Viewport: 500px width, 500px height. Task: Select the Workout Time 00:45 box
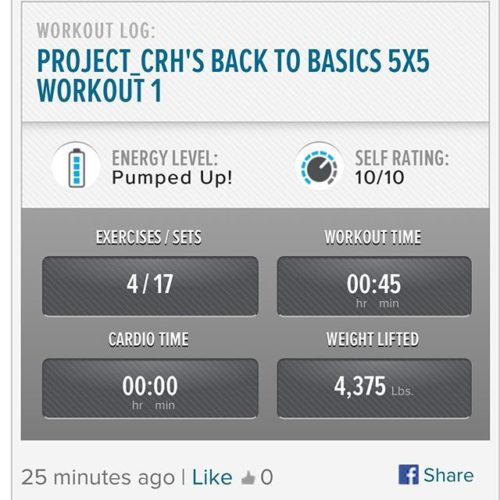click(374, 286)
